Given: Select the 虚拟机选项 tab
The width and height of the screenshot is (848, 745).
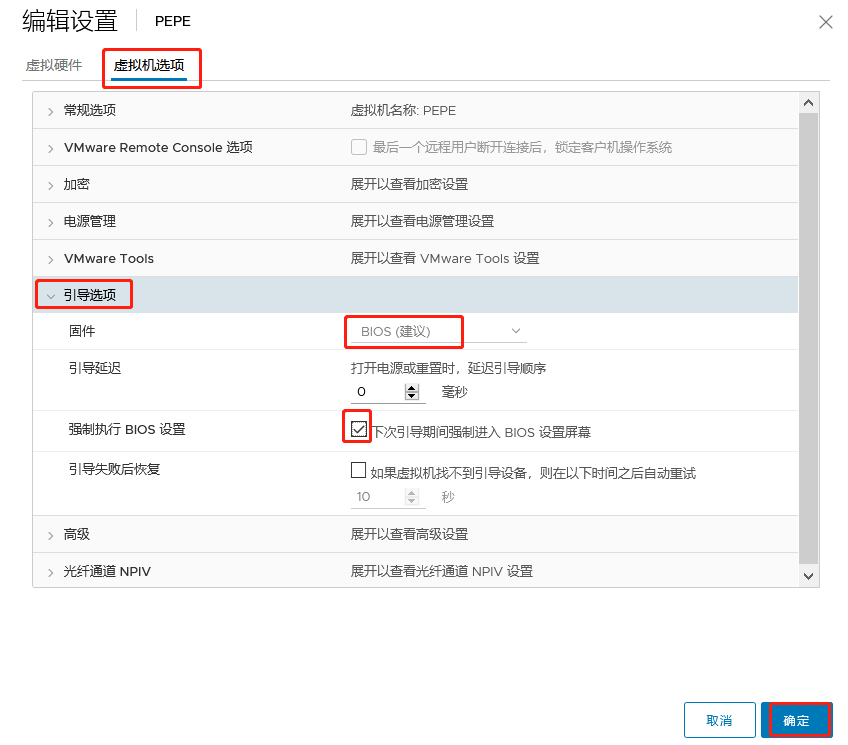Looking at the screenshot, I should point(149,65).
